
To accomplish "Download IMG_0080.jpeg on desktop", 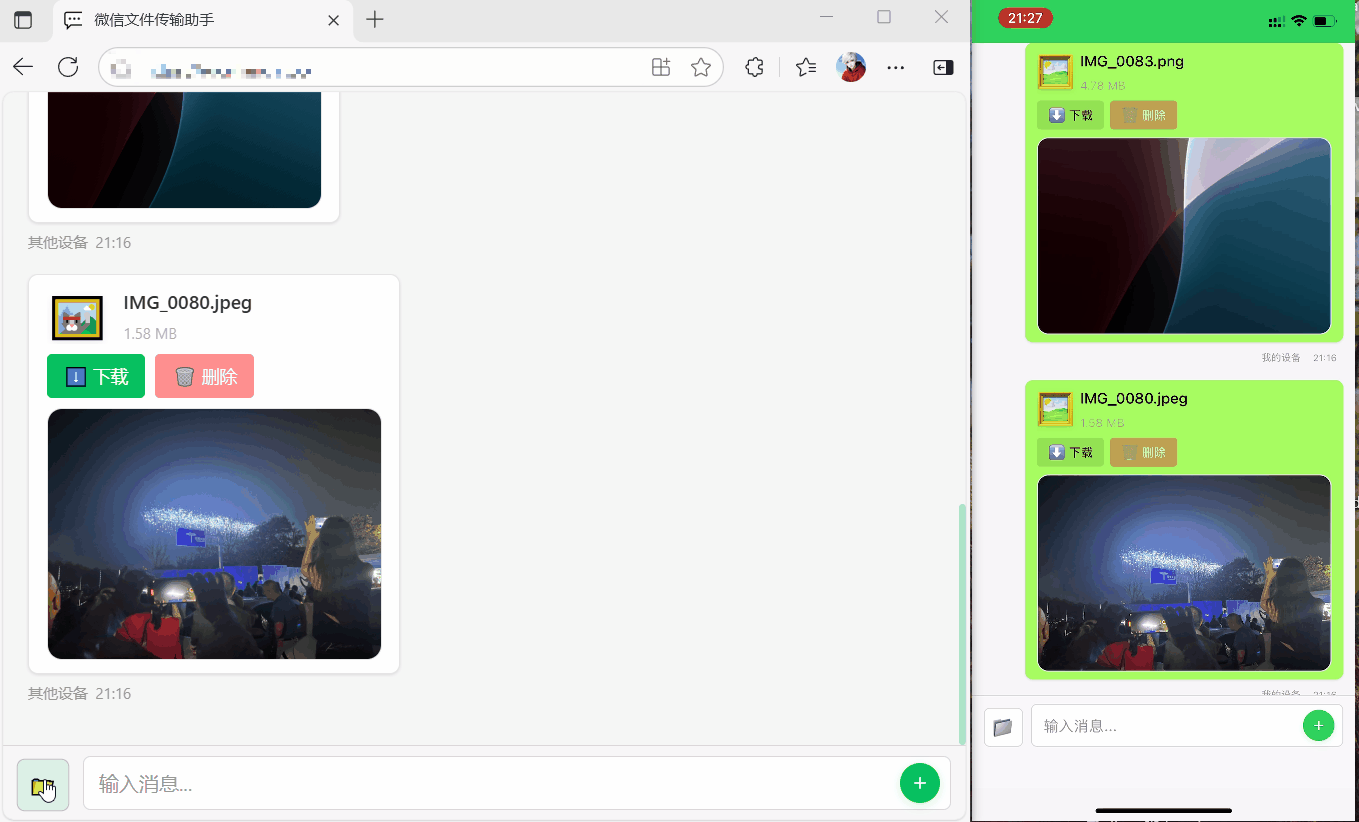I will tap(96, 376).
